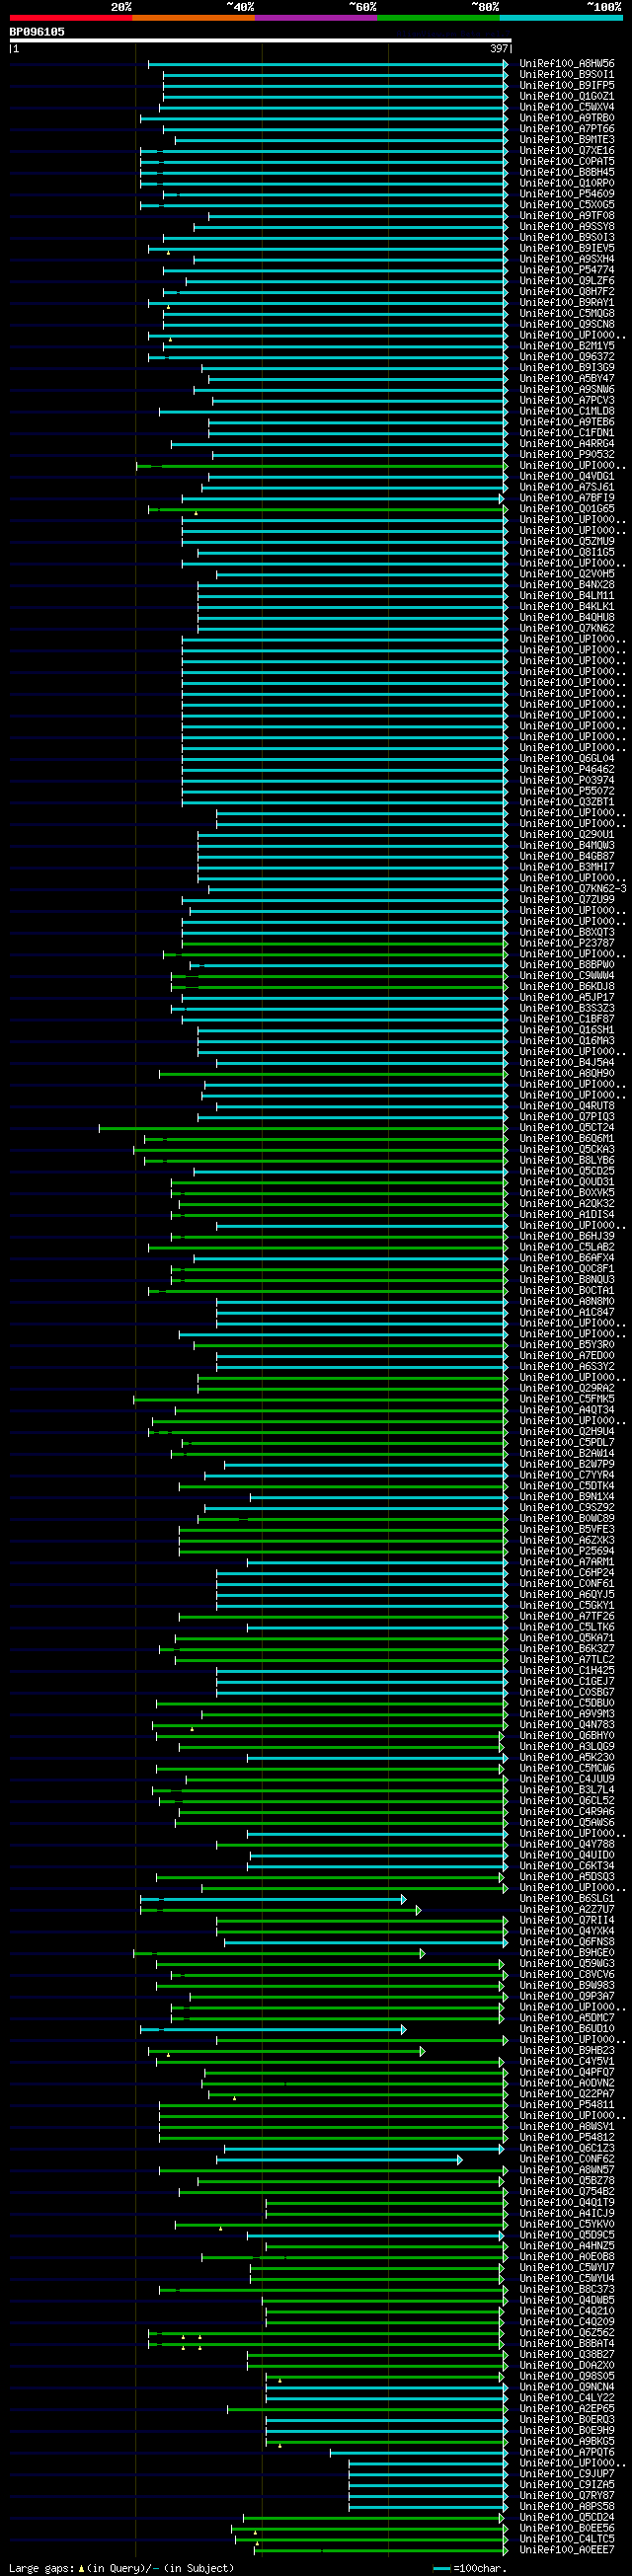The image size is (632, 2576).
Task: Select the UniRef100_P54811 label
Action: 567,2105
